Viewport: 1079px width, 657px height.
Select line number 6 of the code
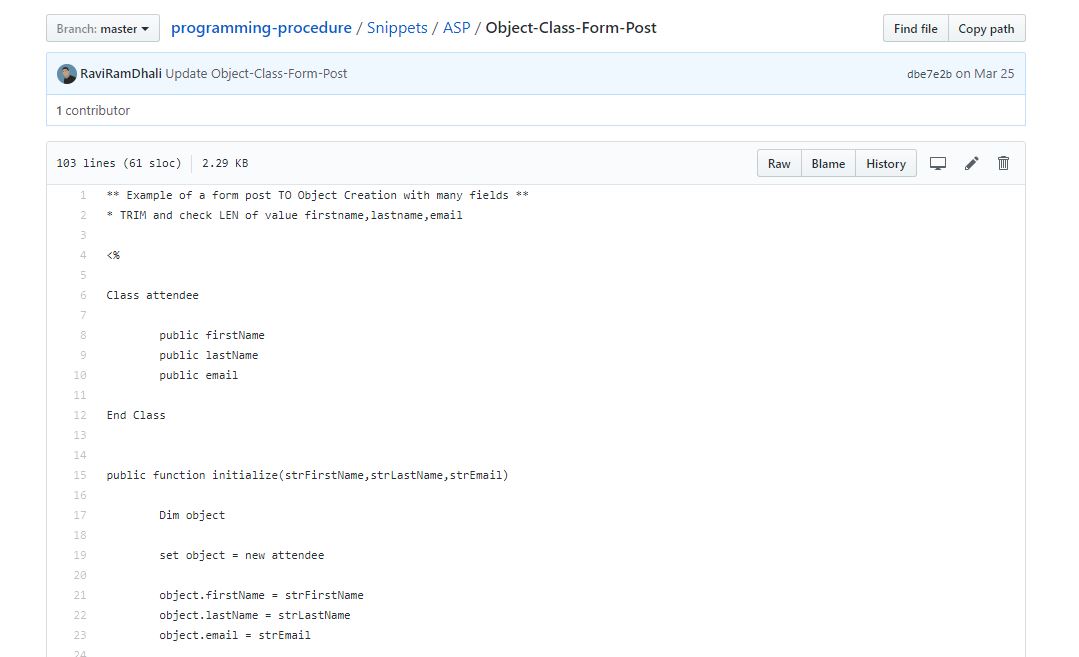(x=83, y=296)
